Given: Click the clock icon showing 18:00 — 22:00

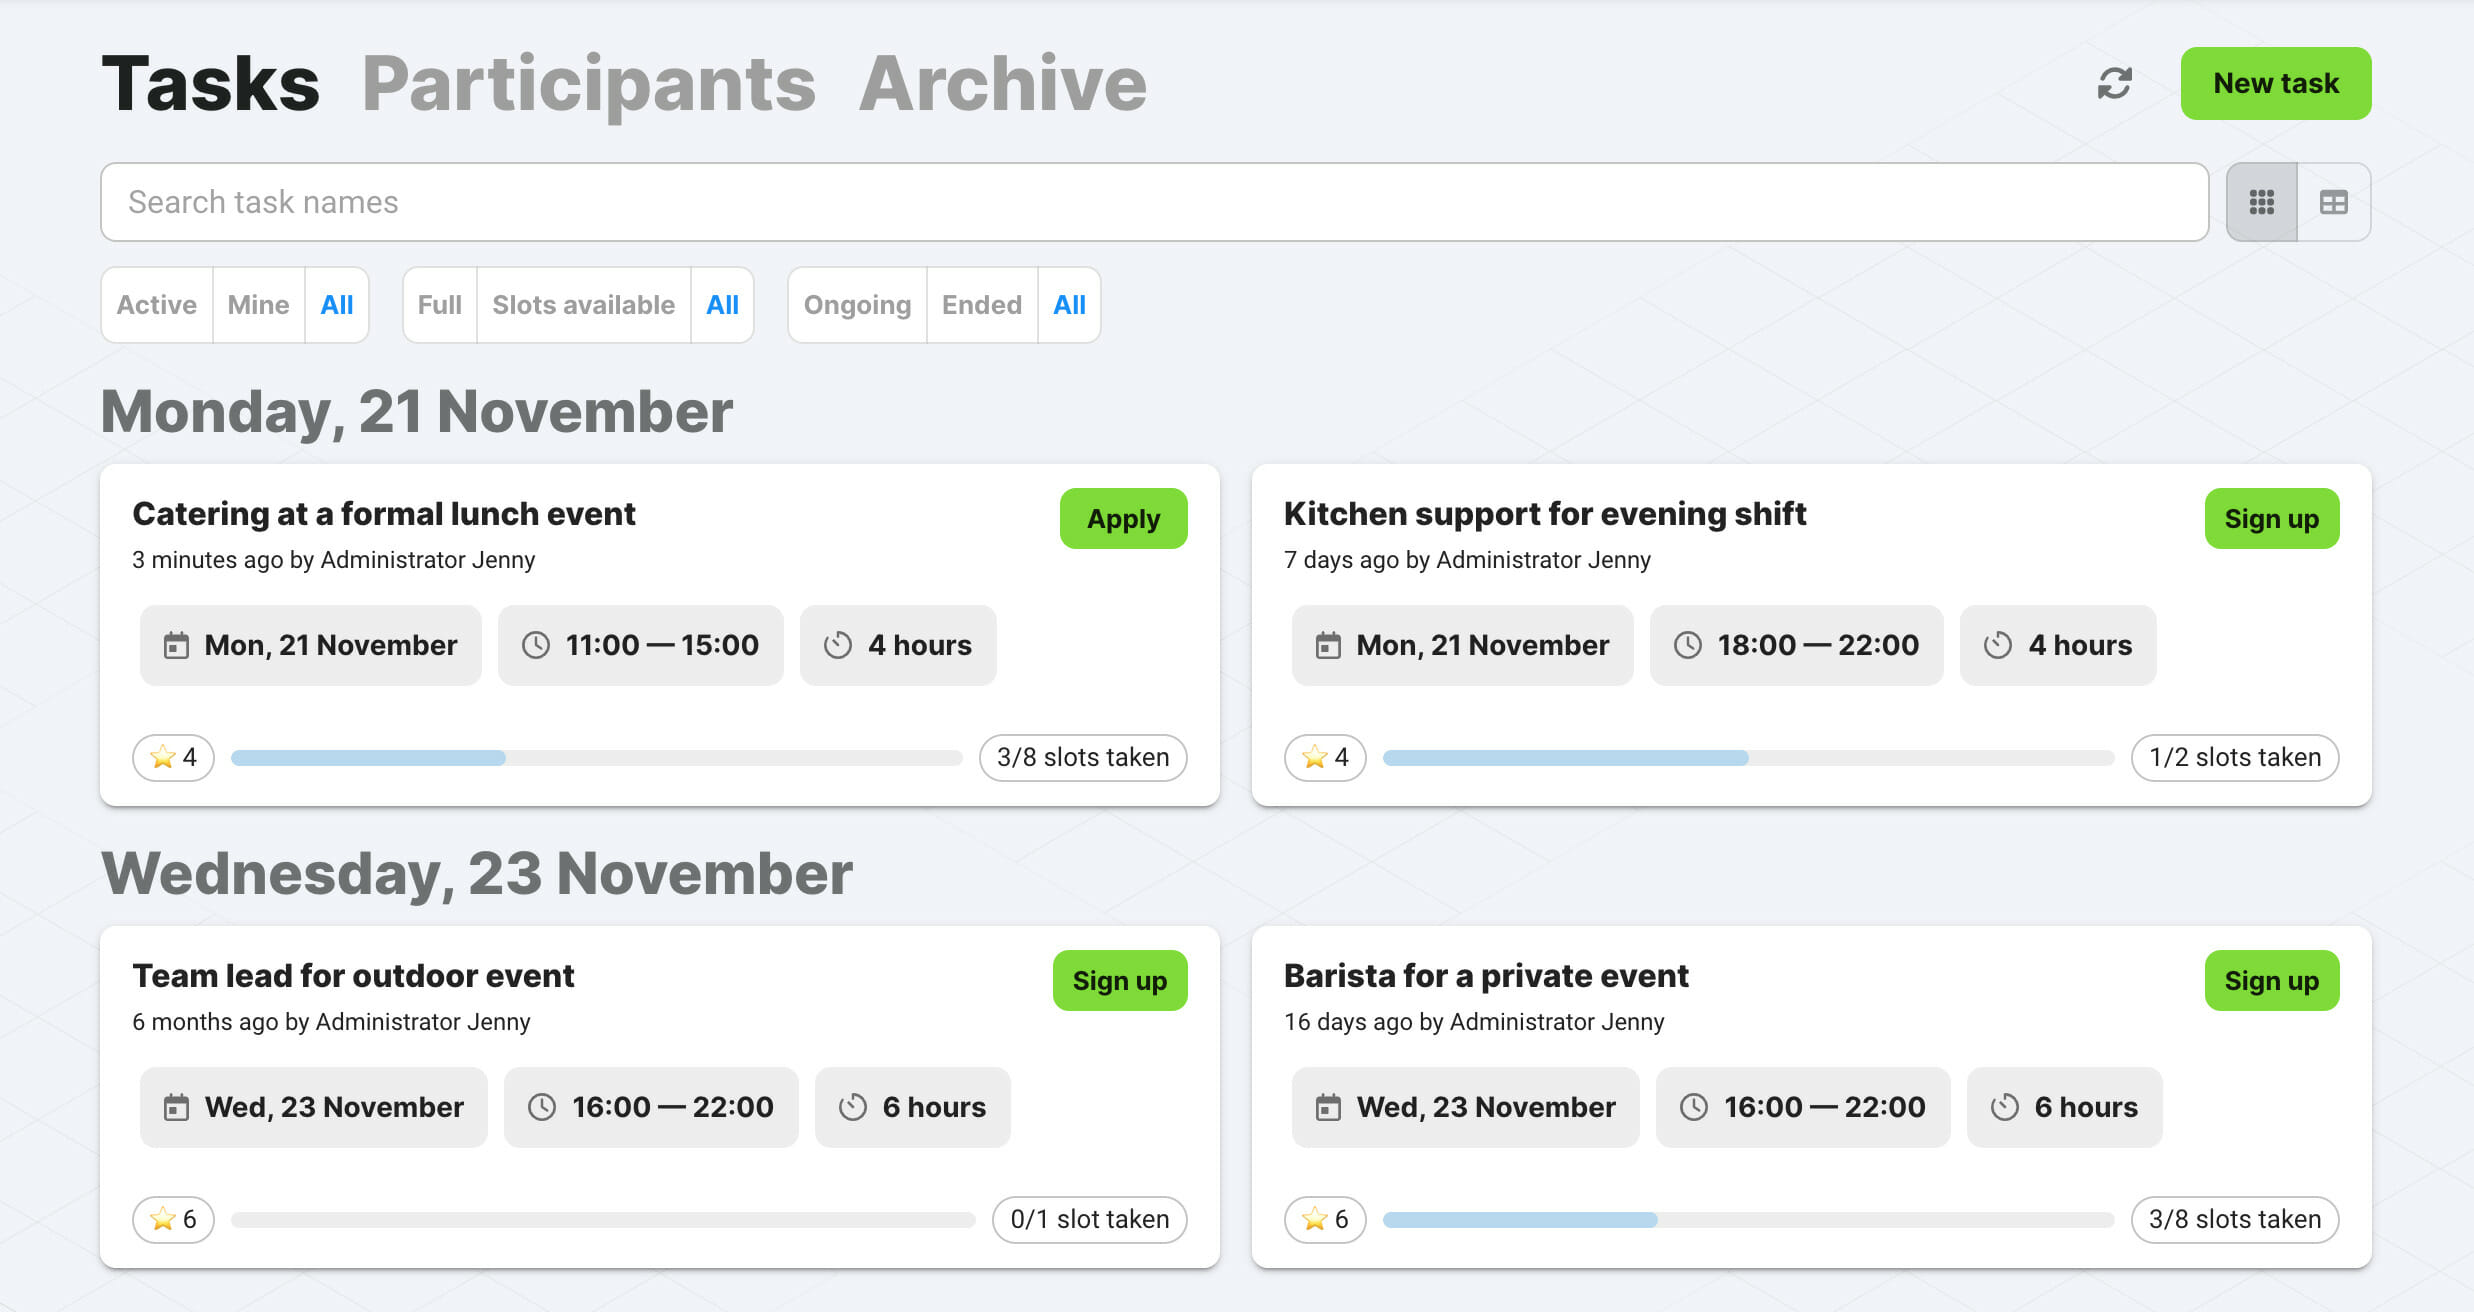Looking at the screenshot, I should pyautogui.click(x=1689, y=645).
